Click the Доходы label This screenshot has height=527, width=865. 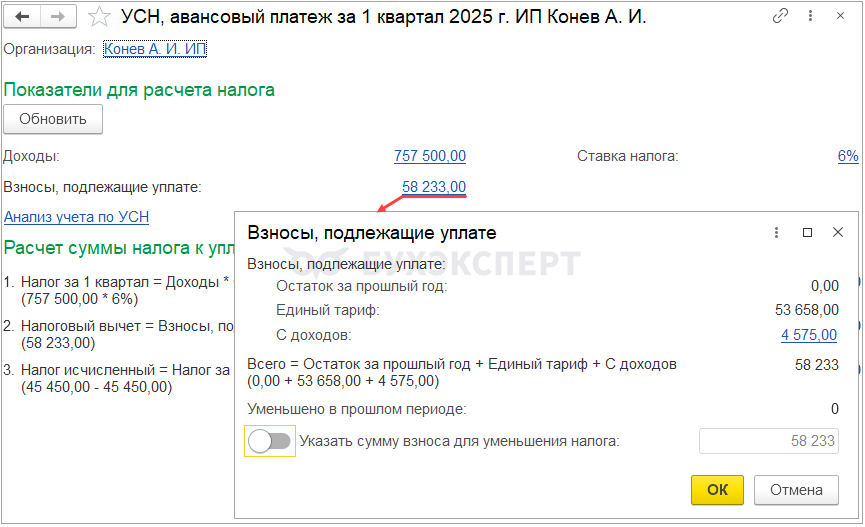(31, 156)
